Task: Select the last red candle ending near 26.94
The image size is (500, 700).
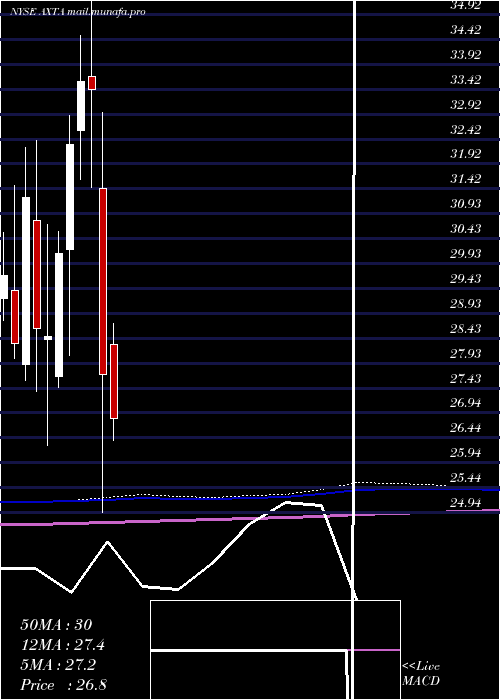Action: [x=114, y=381]
